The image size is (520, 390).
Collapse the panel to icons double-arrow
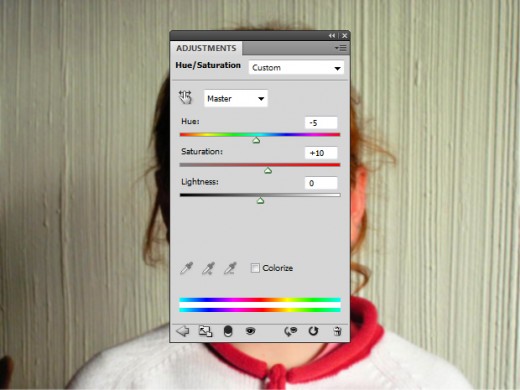pos(332,36)
